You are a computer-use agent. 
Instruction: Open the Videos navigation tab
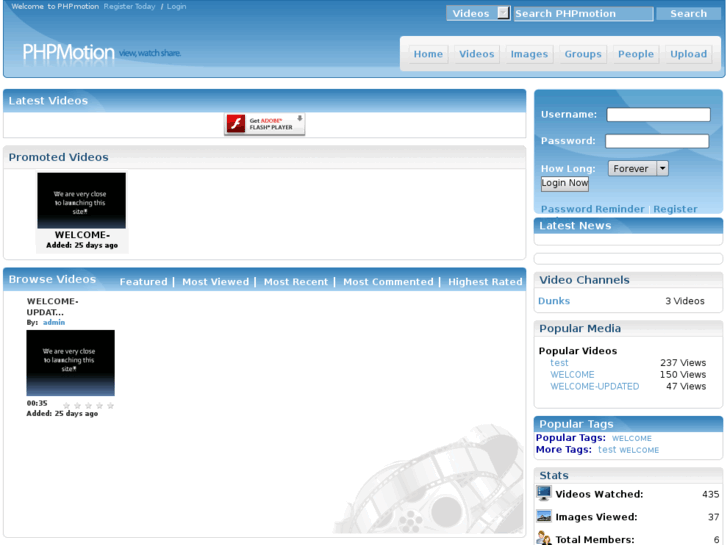[477, 54]
